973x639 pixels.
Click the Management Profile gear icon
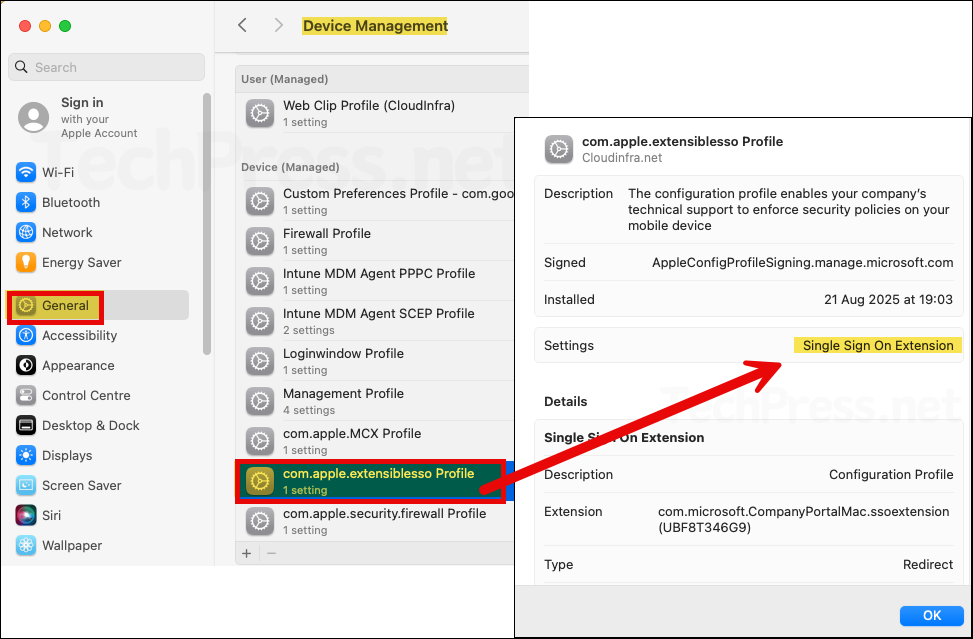260,401
